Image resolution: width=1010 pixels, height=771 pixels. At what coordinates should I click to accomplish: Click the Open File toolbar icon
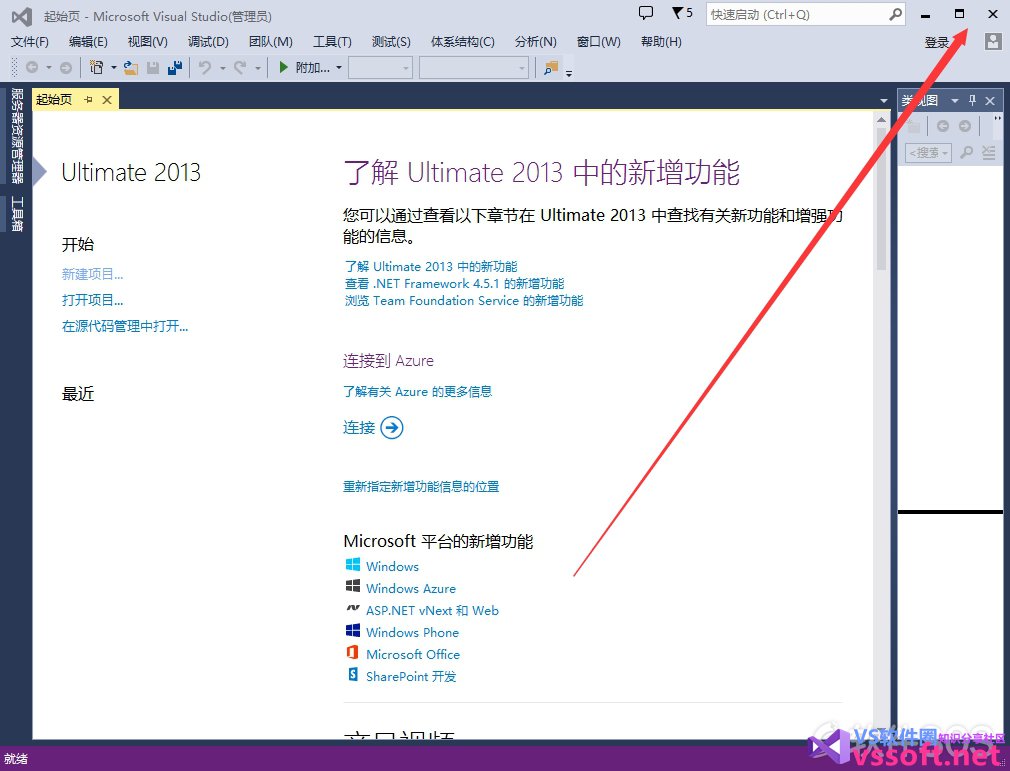tap(131, 67)
